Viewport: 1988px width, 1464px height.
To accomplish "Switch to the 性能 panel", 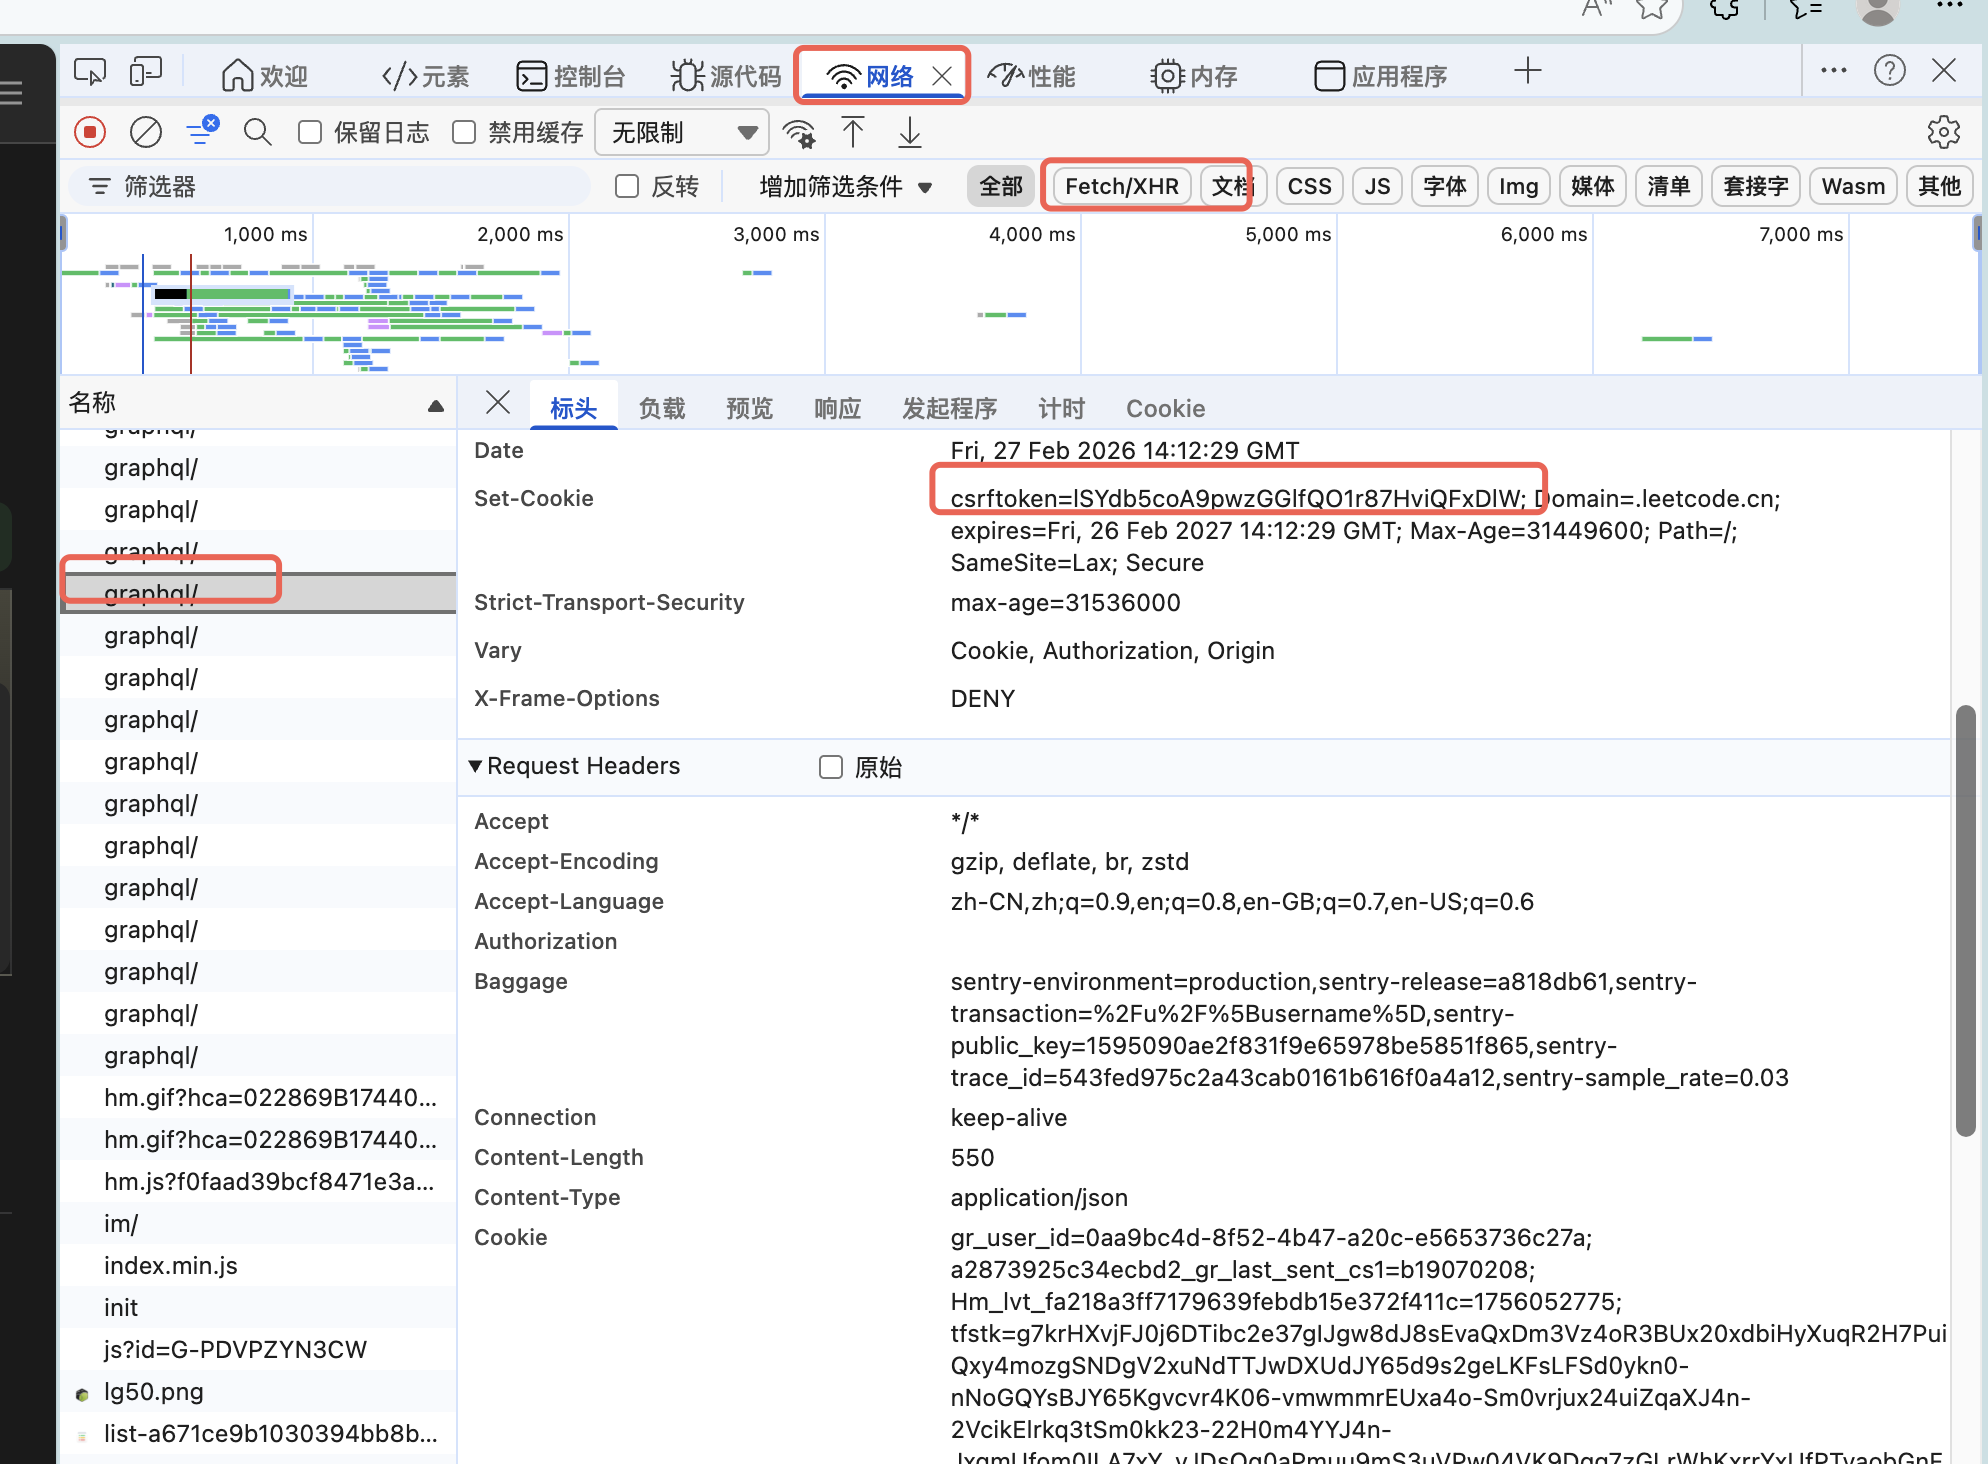I will (x=1032, y=74).
